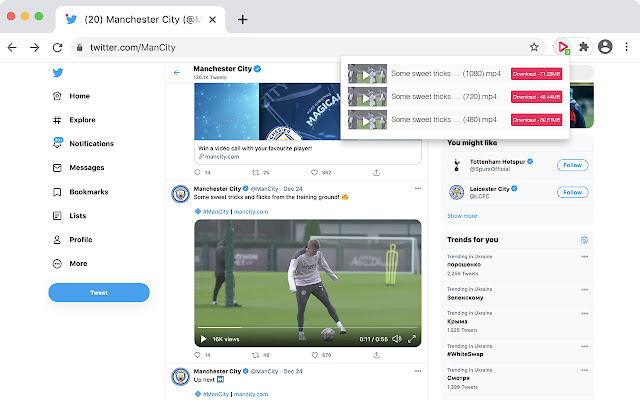Play the training ground video
The height and width of the screenshot is (400, 640).
pyautogui.click(x=203, y=339)
